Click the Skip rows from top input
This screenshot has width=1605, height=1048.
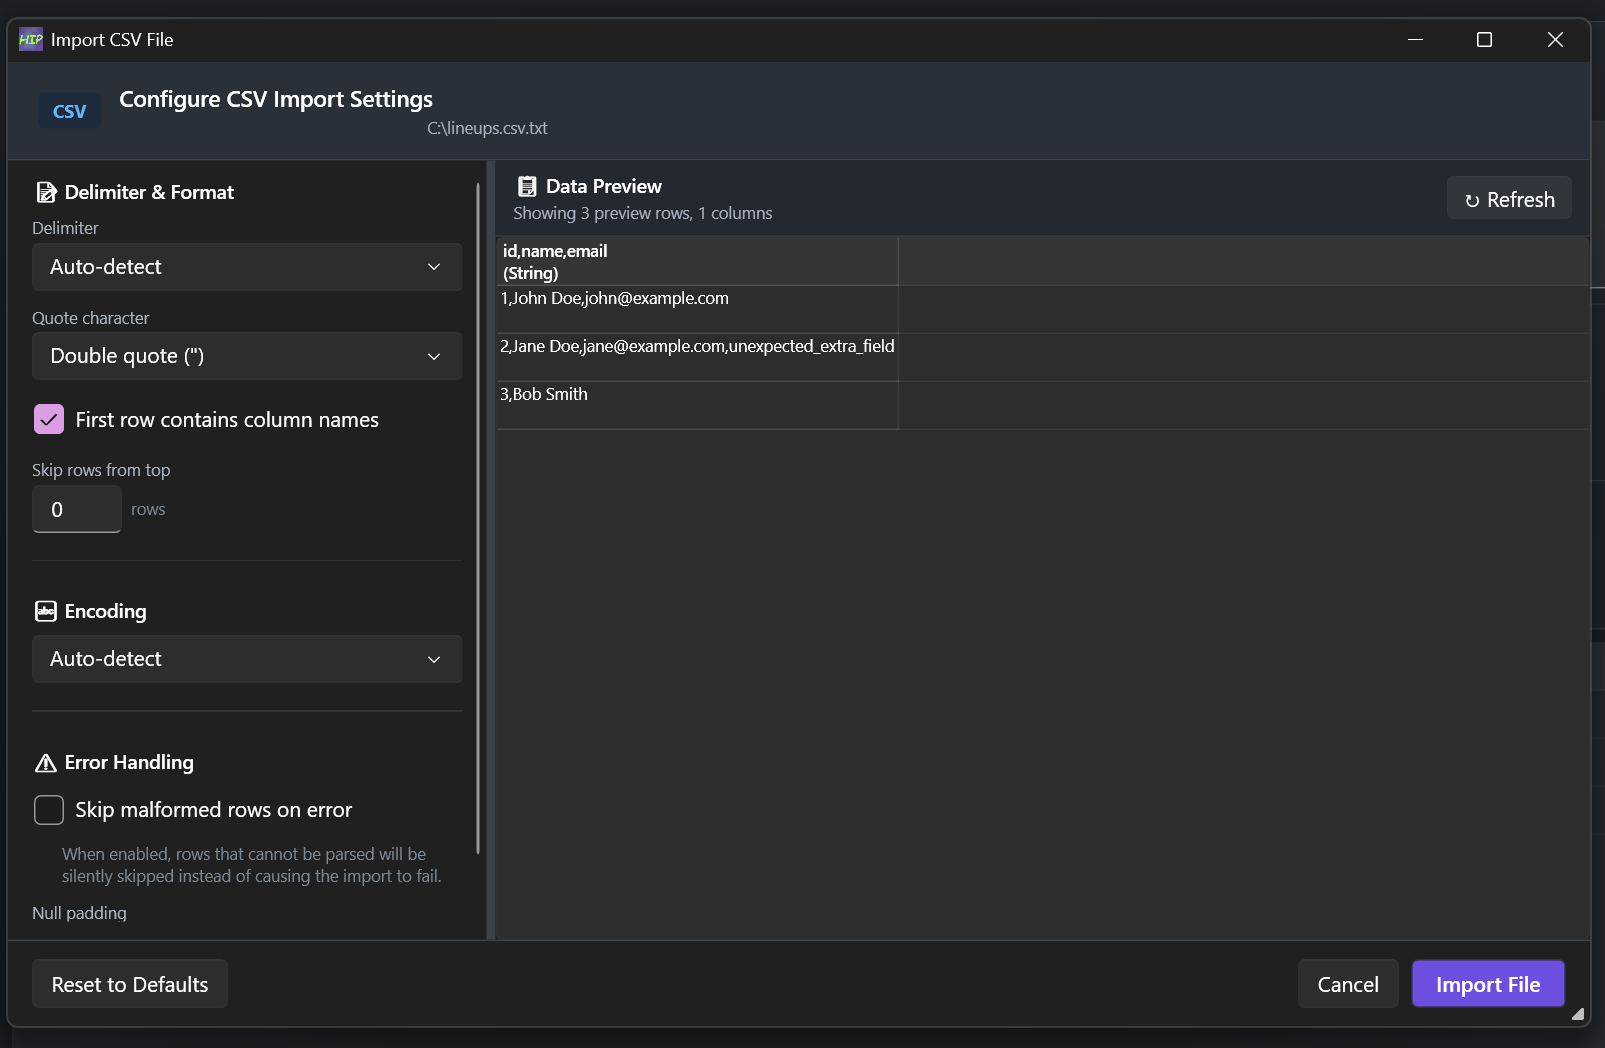coord(77,509)
